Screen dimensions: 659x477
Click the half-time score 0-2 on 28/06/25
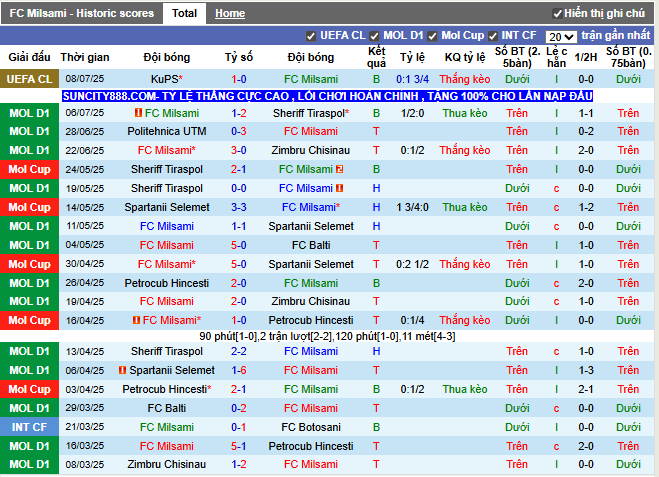point(585,132)
